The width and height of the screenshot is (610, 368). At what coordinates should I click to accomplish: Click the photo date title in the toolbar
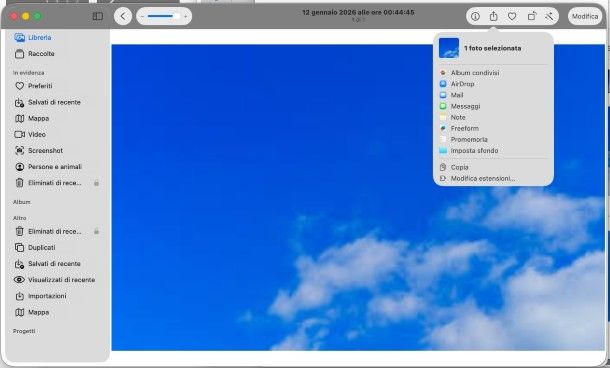point(358,12)
